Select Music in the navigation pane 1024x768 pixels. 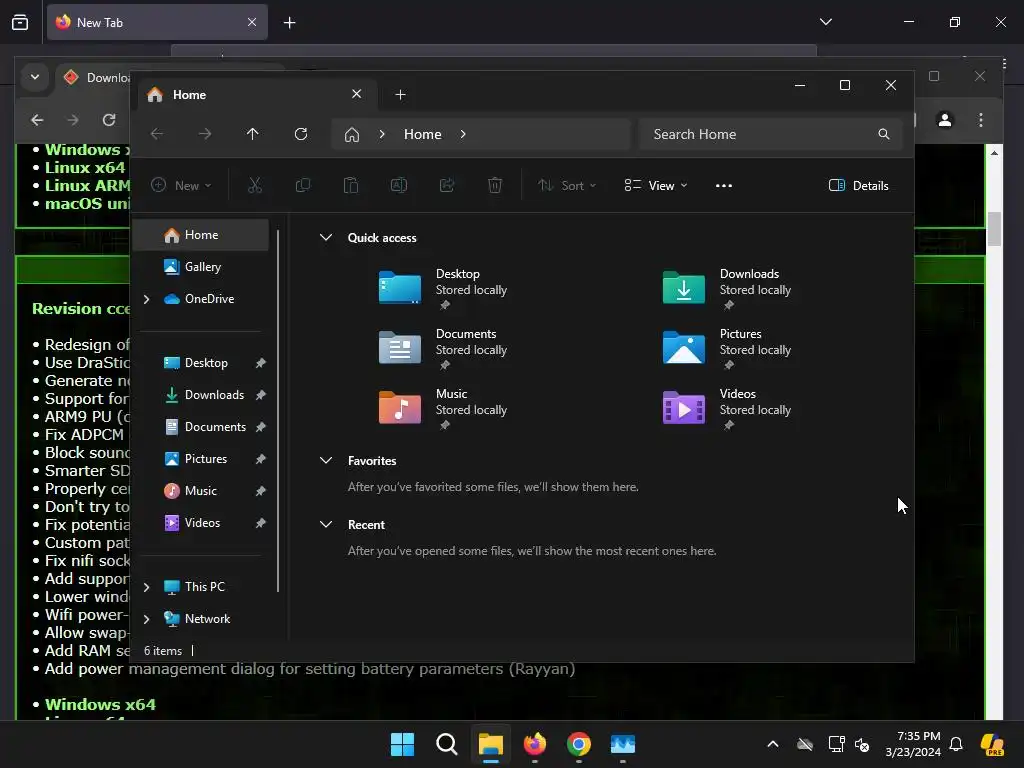click(201, 491)
